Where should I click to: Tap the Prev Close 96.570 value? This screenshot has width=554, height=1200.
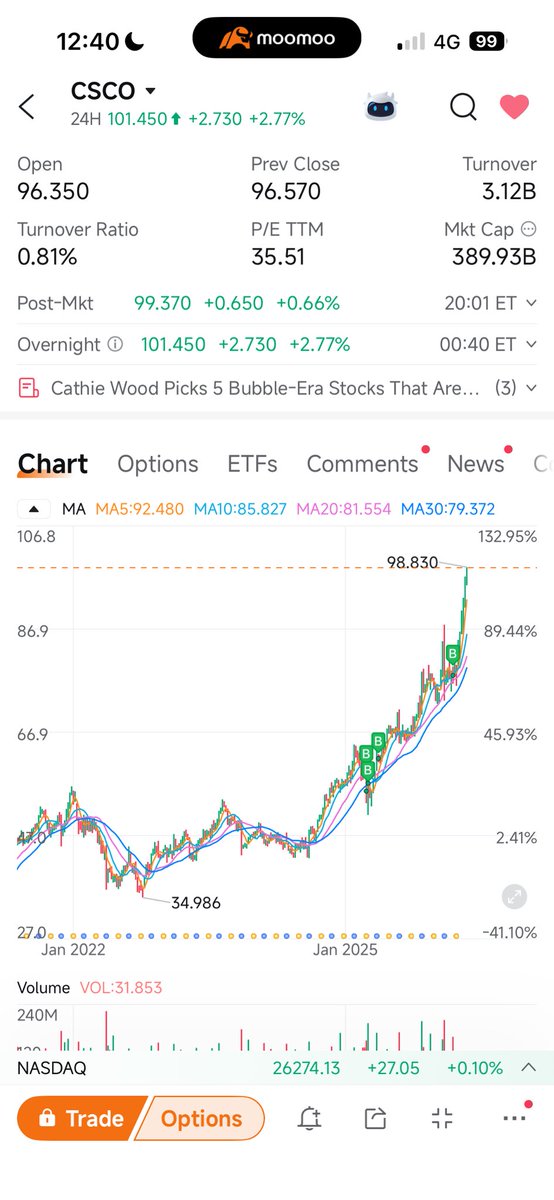click(x=286, y=192)
